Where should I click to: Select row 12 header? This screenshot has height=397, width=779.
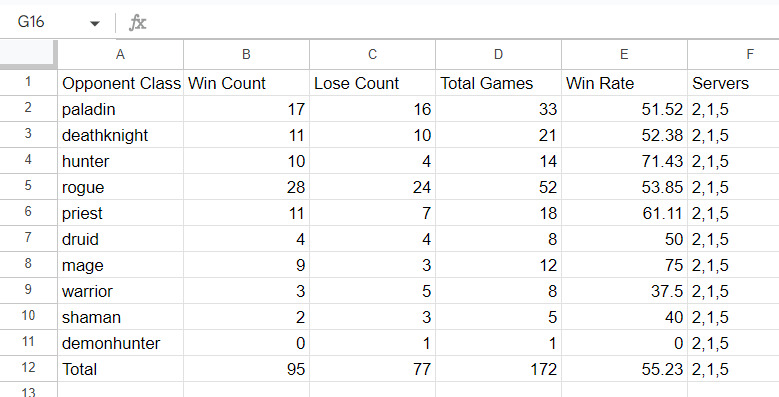(x=28, y=368)
